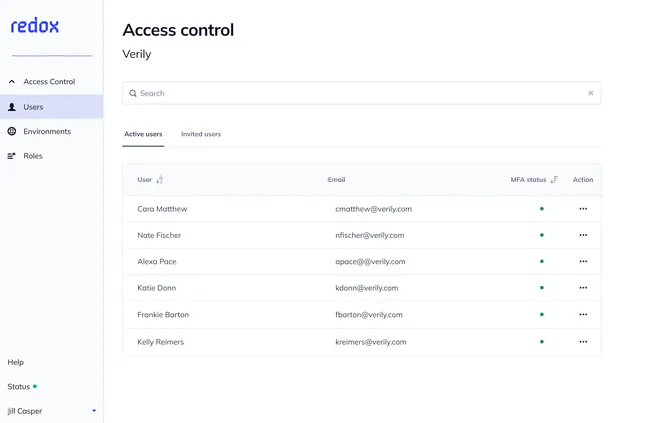645x423 pixels.
Task: Open actions menu for Katie Donn
Action: pyautogui.click(x=583, y=288)
